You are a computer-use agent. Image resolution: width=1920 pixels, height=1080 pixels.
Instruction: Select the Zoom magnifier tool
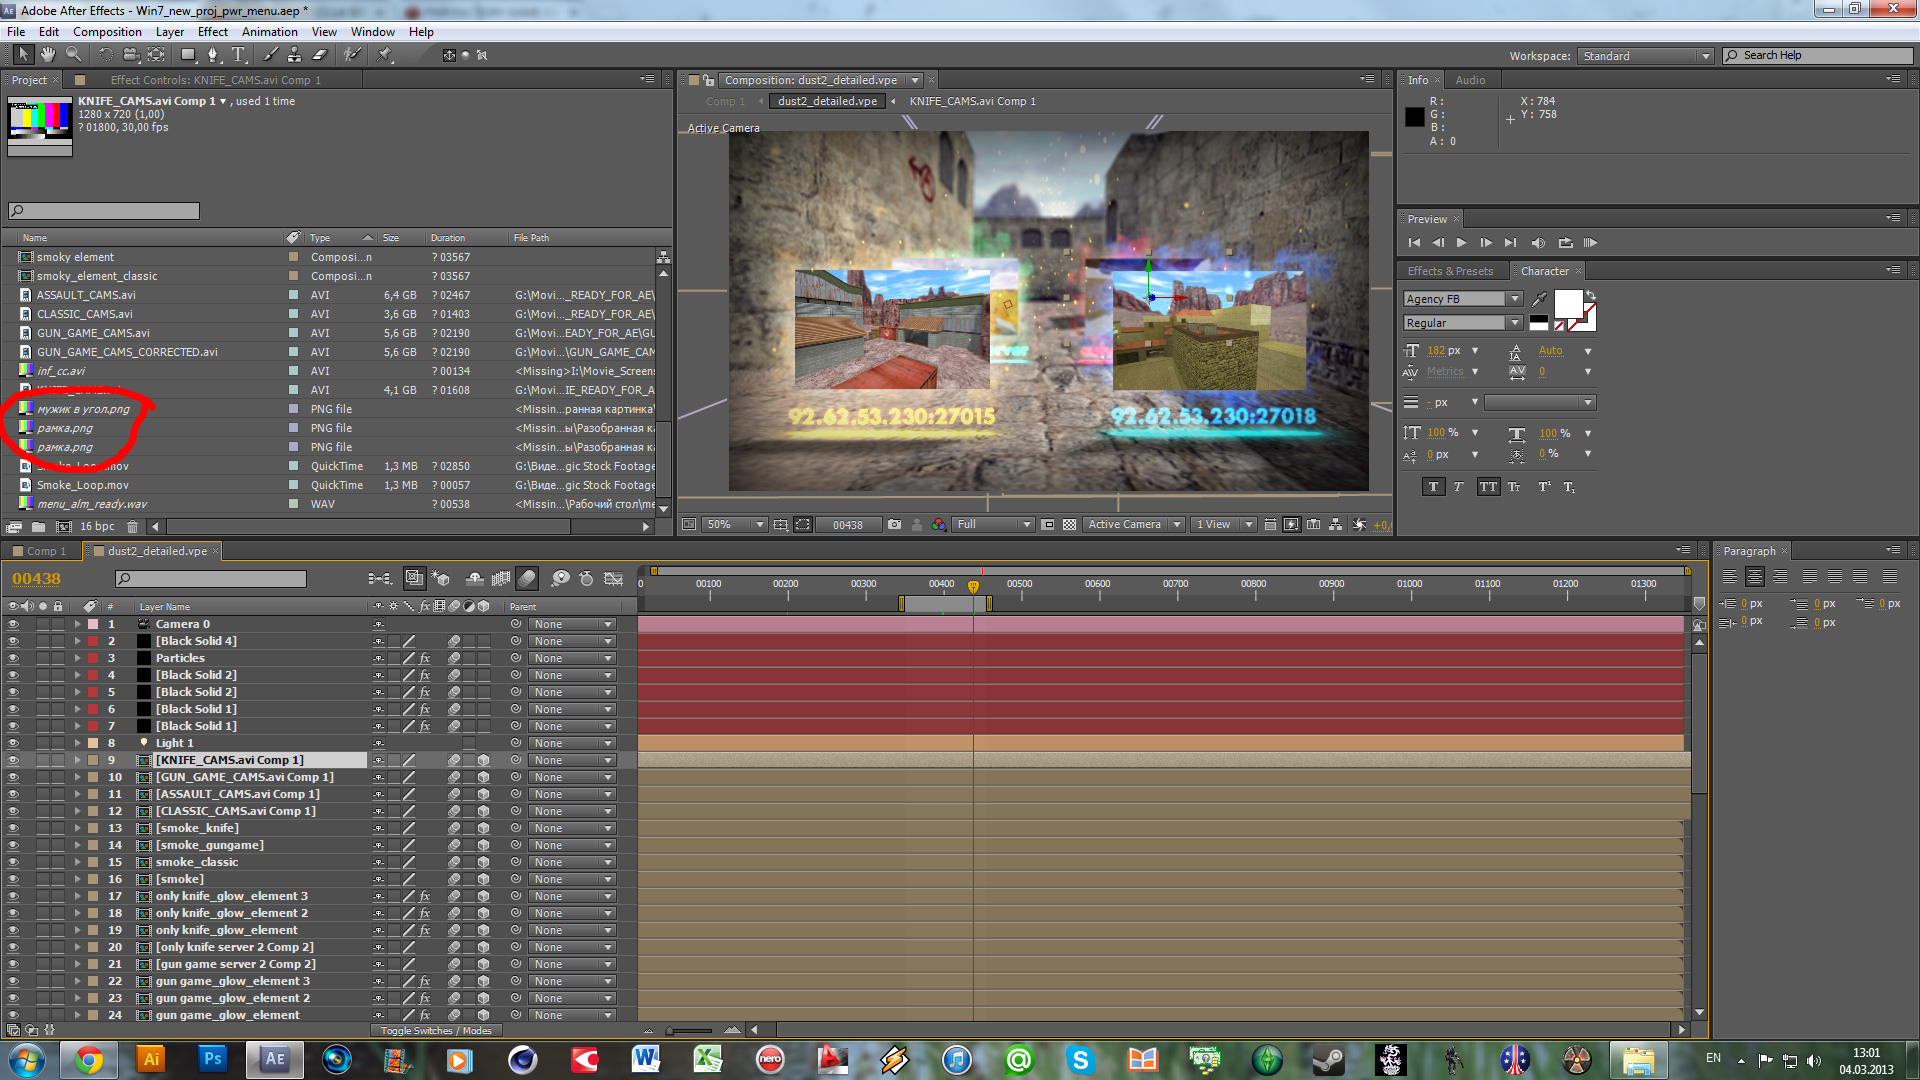tap(73, 55)
